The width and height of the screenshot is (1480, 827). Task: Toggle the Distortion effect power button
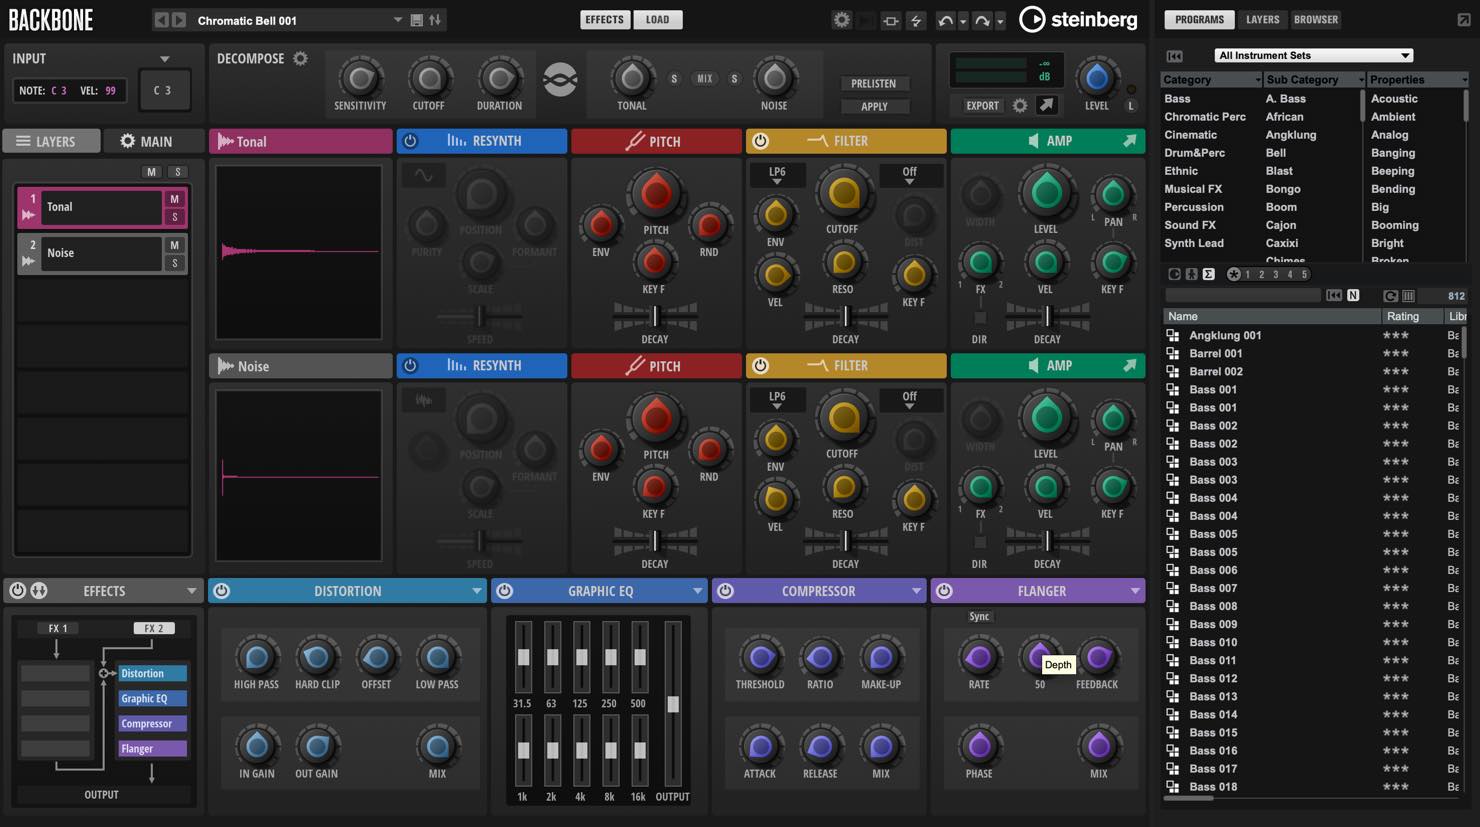(222, 591)
